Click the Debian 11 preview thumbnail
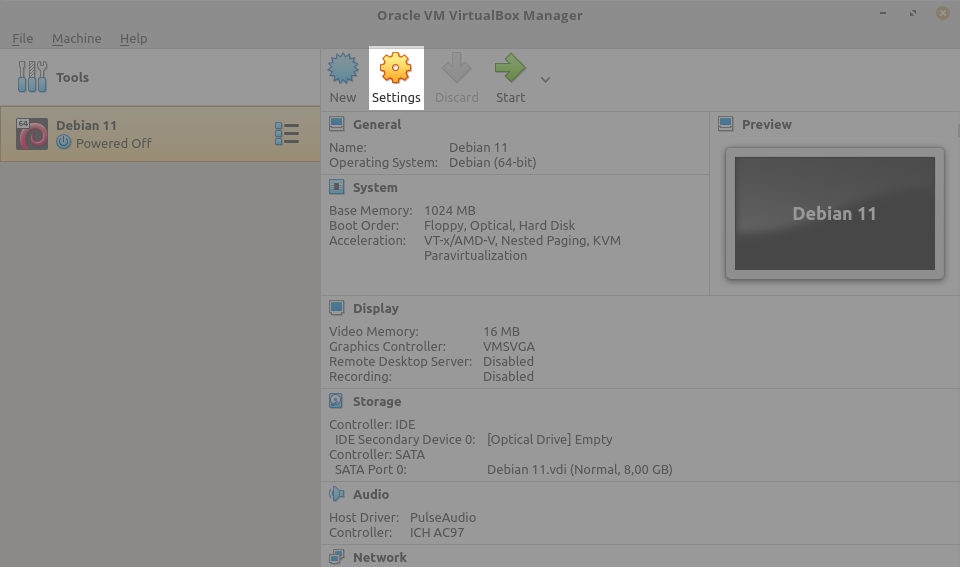This screenshot has width=960, height=567. [x=834, y=213]
